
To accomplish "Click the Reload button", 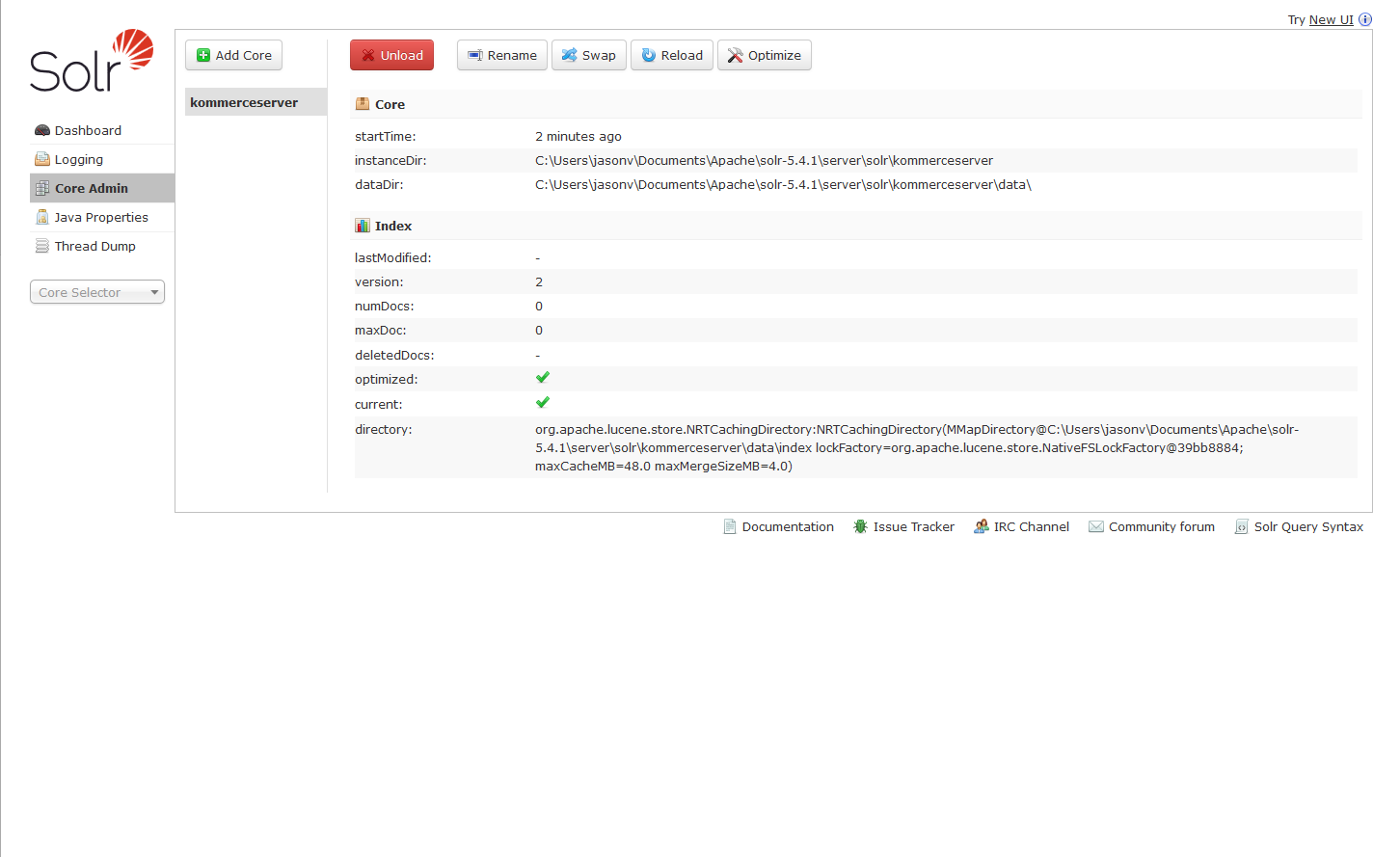I will tap(672, 56).
